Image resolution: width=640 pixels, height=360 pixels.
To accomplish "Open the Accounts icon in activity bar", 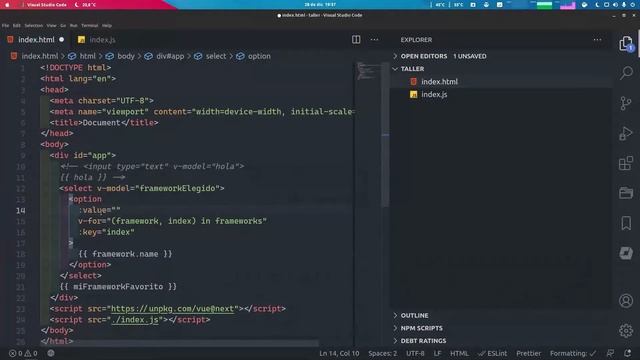I will (626, 301).
